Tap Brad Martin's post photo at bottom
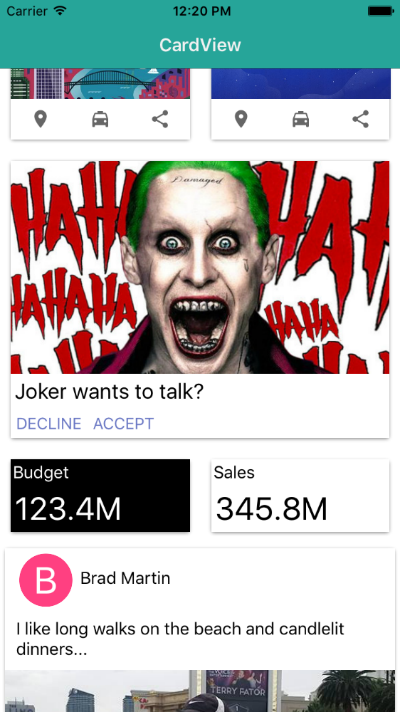This screenshot has height=712, width=400. point(200,691)
